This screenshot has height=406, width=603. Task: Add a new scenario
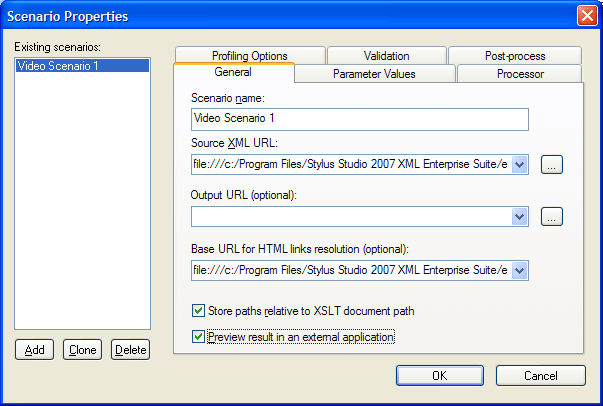tap(34, 349)
